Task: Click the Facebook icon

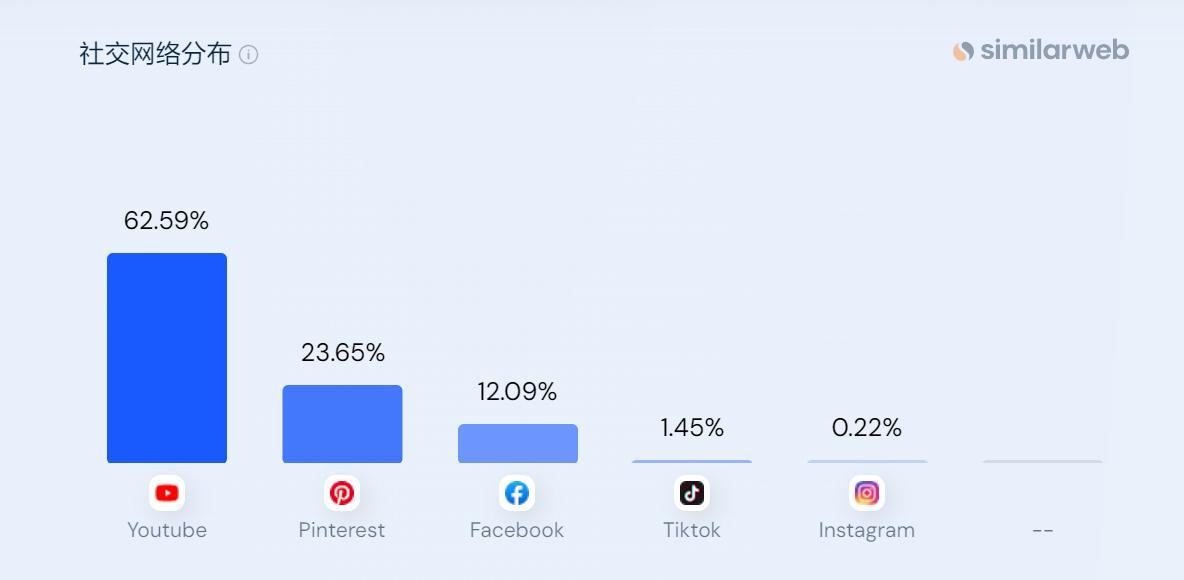Action: pyautogui.click(x=517, y=493)
